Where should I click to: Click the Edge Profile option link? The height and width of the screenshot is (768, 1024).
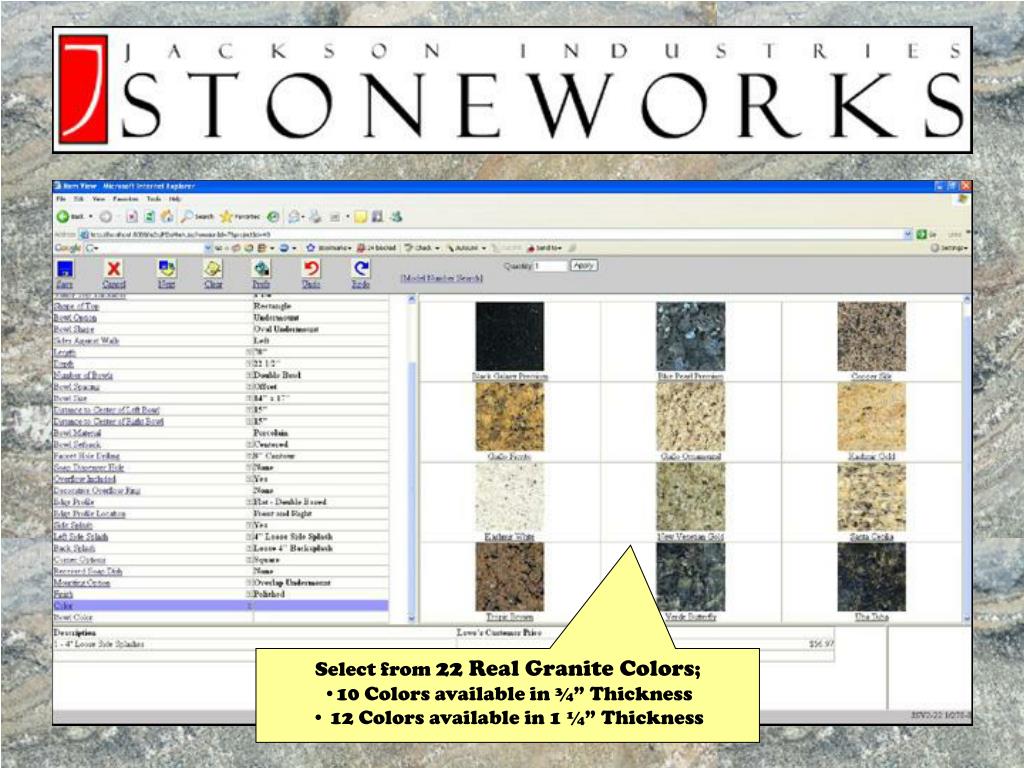coord(74,502)
